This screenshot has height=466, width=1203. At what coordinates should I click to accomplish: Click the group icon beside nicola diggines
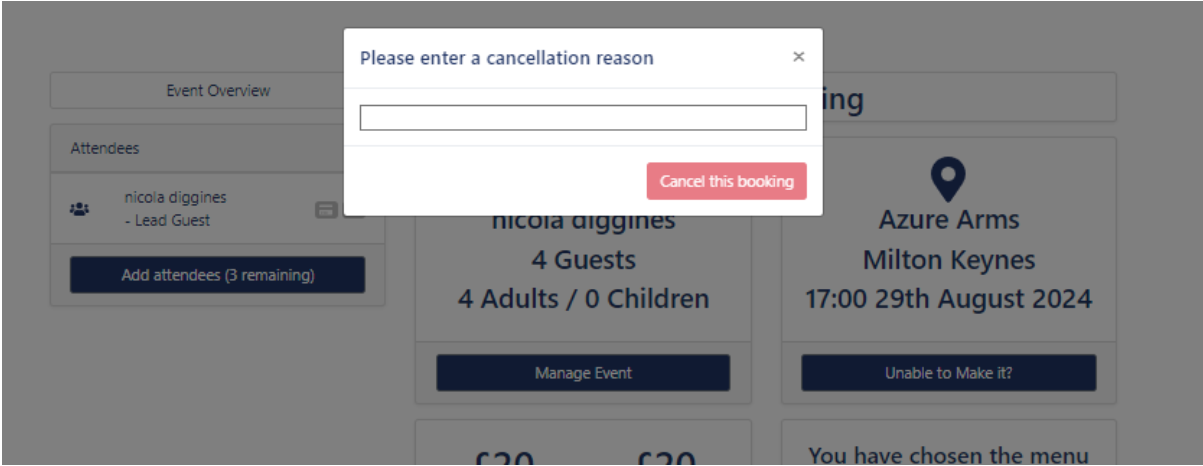pos(79,209)
